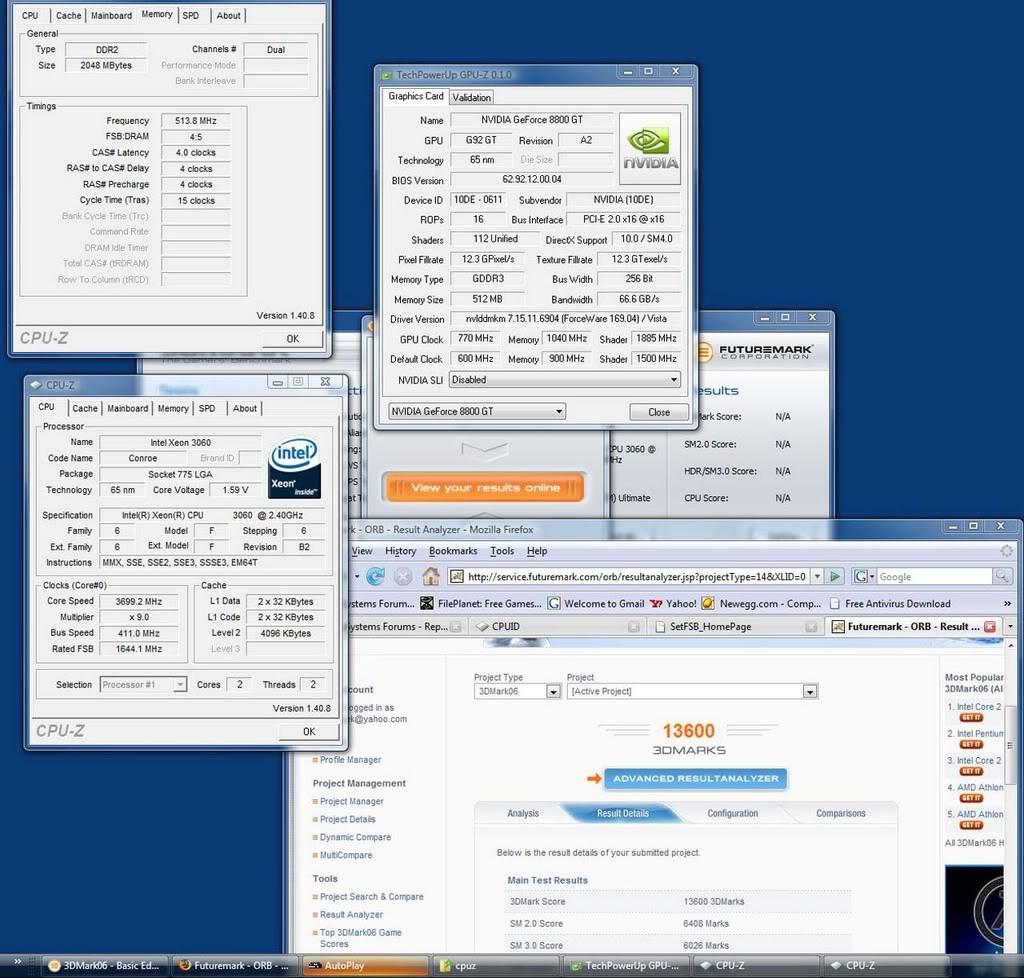The height and width of the screenshot is (978, 1024).
Task: Switch to GPU-Z Validation tab
Action: coord(472,97)
